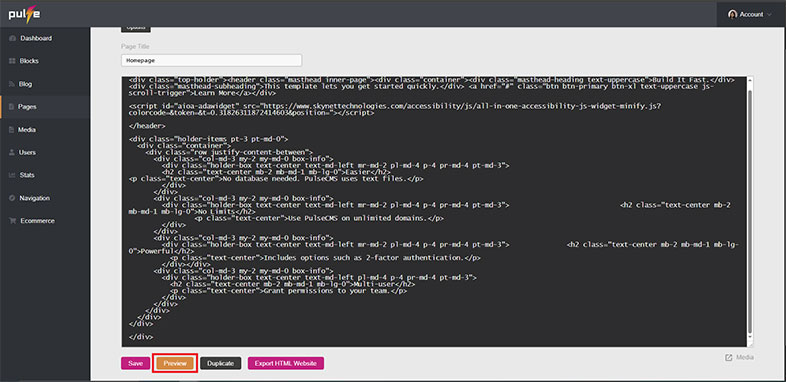This screenshot has height=382, width=786.
Task: Open the Navigation settings
Action: [x=35, y=198]
